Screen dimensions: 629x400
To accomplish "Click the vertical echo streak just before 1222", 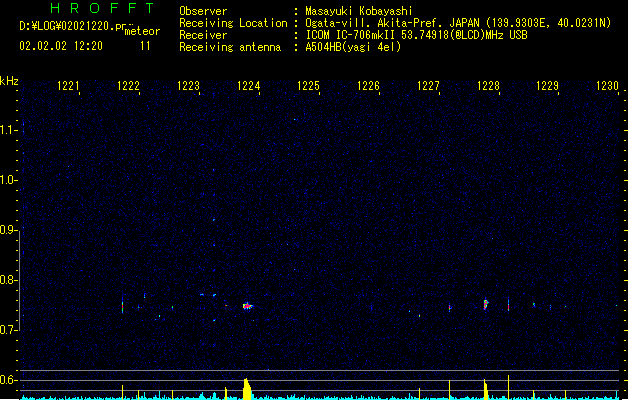I will tap(122, 305).
